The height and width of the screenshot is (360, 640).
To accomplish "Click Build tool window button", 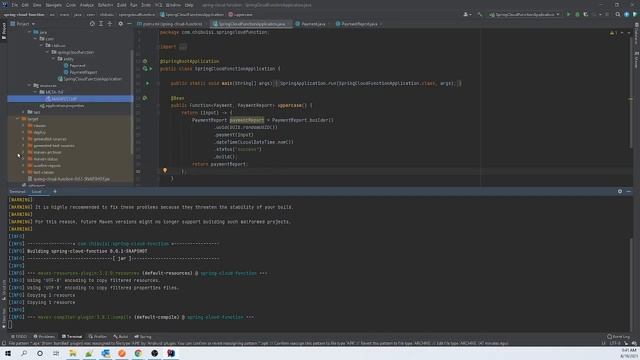I will (121, 337).
